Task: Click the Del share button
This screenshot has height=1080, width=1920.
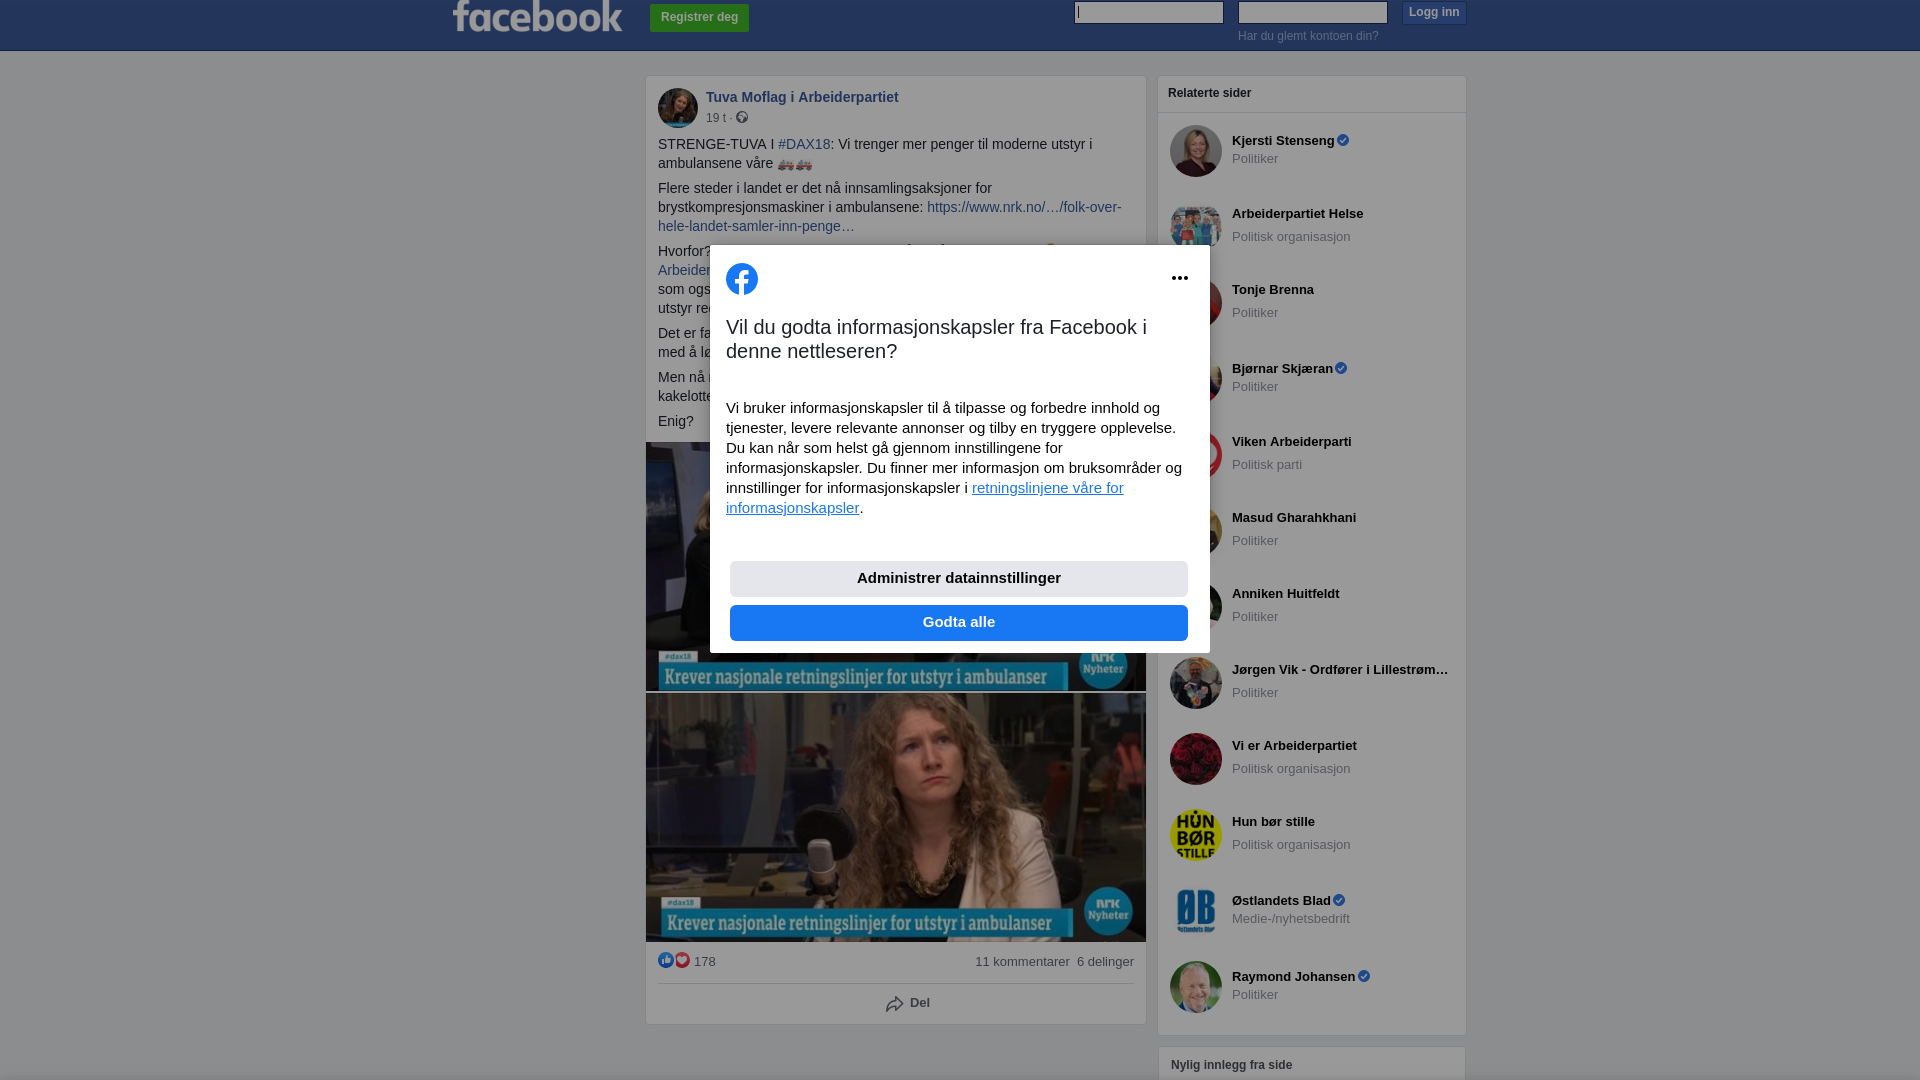Action: [x=908, y=1003]
